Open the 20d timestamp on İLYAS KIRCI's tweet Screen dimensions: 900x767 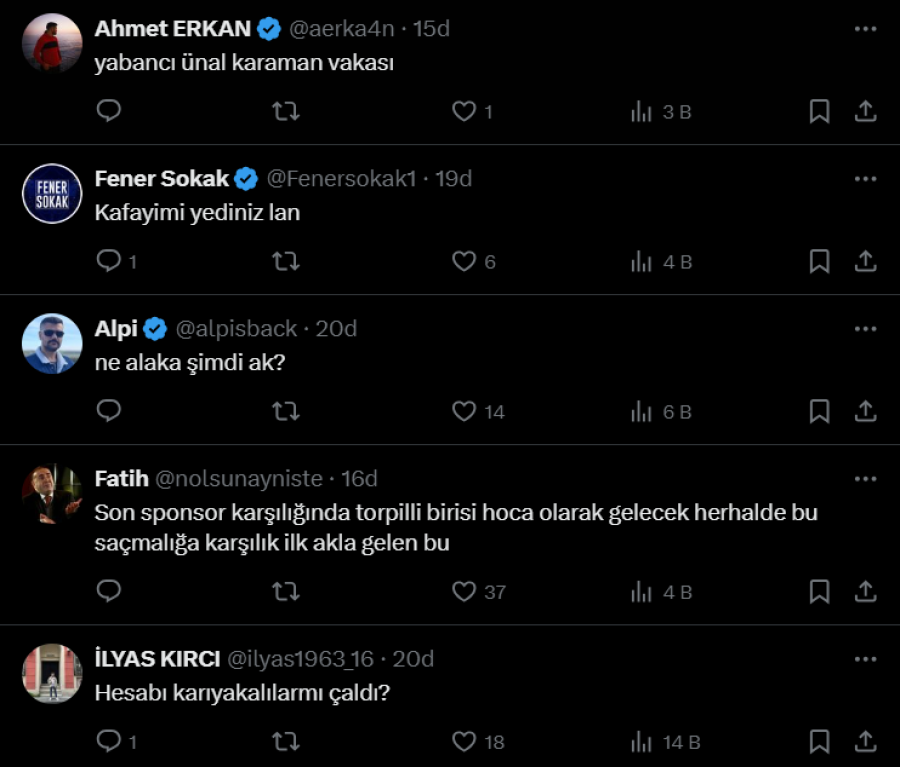pyautogui.click(x=413, y=658)
